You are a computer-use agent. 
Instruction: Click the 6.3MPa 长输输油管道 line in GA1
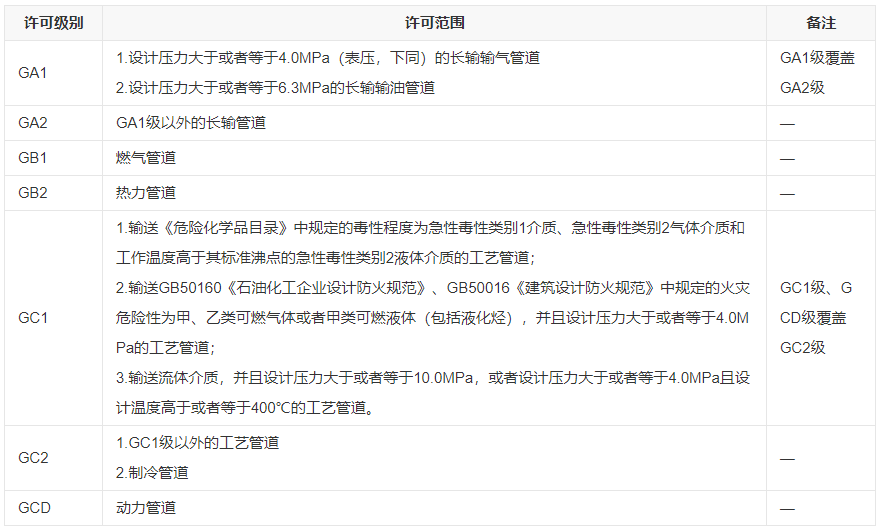coord(276,88)
